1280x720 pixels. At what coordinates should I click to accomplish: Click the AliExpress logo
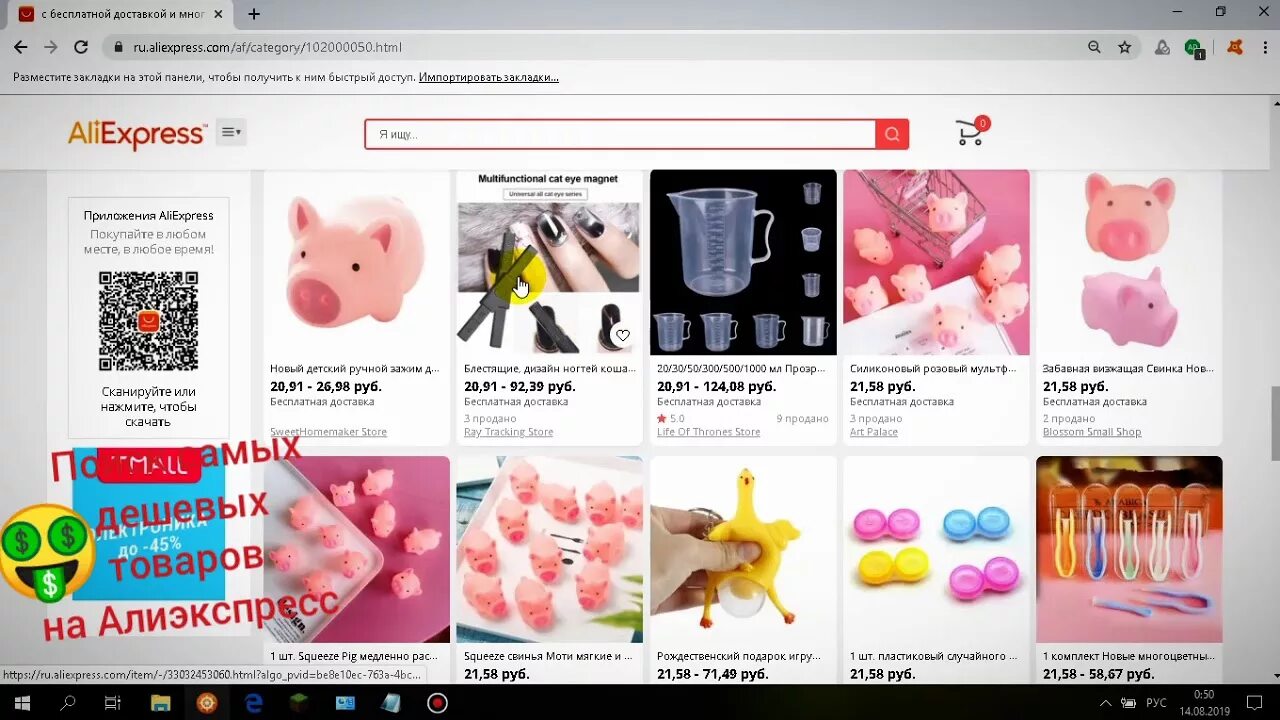pyautogui.click(x=137, y=134)
